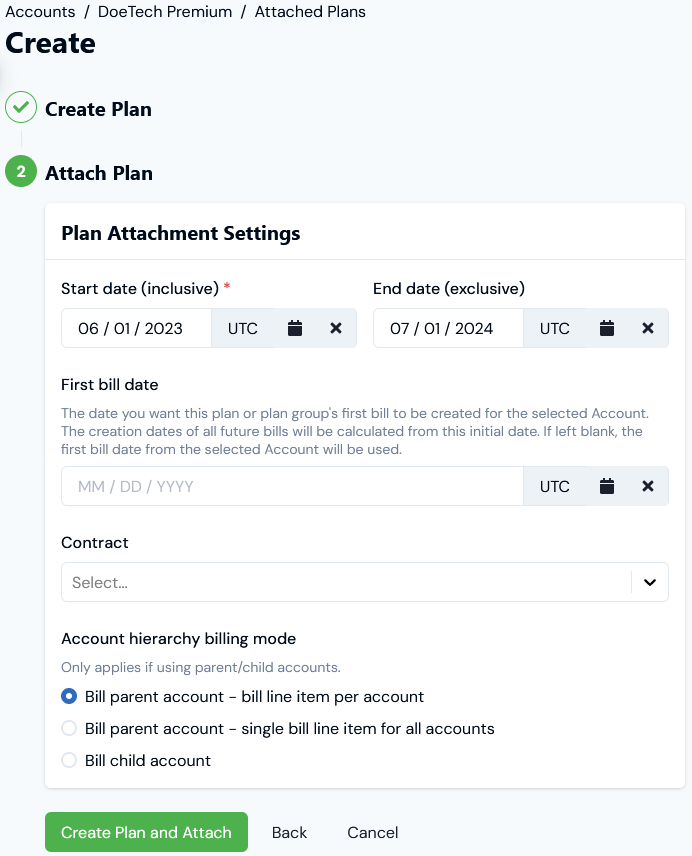Image resolution: width=692 pixels, height=856 pixels.
Task: Open the Contract select dropdown
Action: pyautogui.click(x=350, y=581)
